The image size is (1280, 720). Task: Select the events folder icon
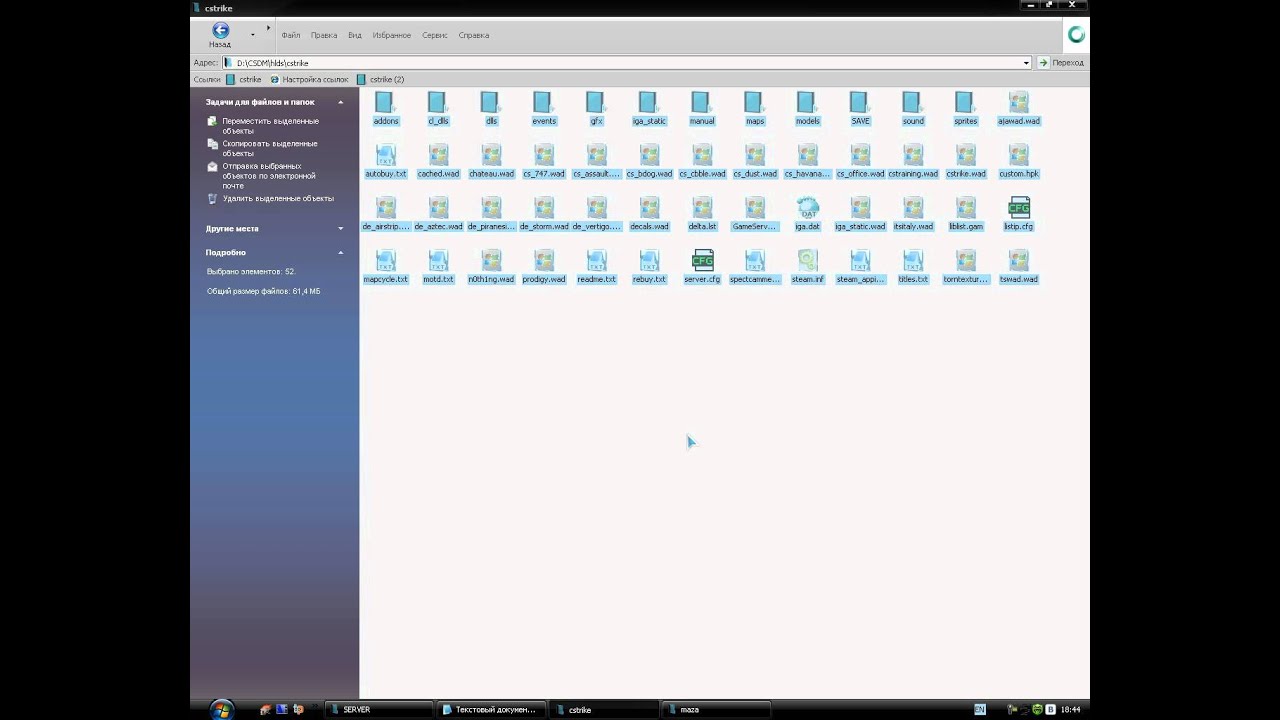pos(543,102)
